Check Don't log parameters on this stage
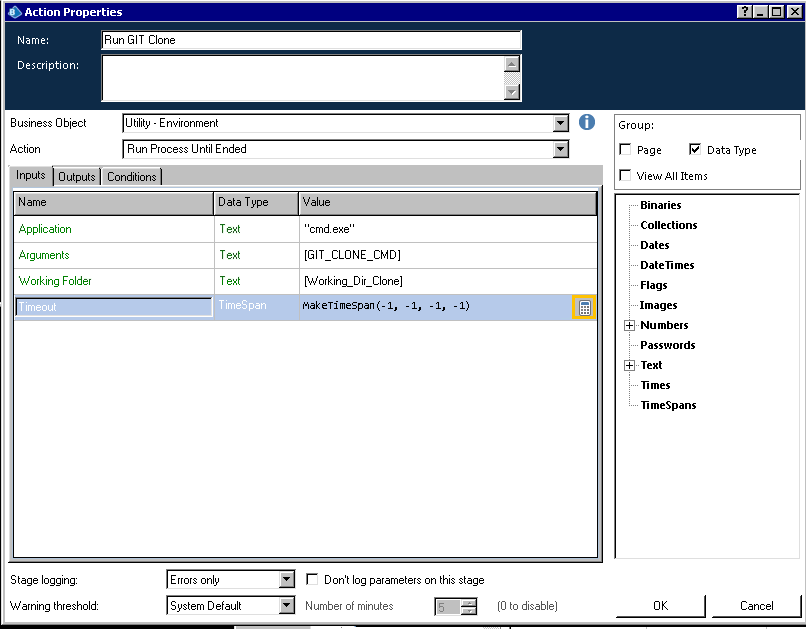Viewport: 806px width, 629px height. pos(313,580)
